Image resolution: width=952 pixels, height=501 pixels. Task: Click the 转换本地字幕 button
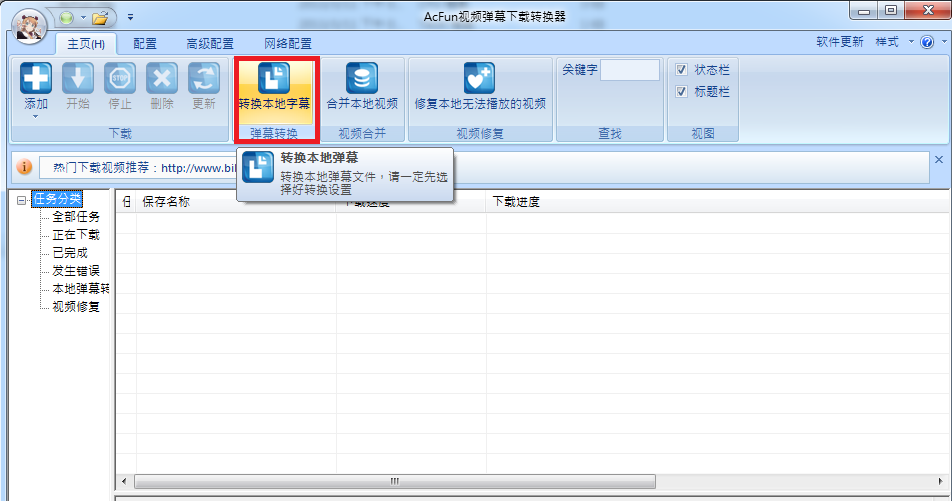point(274,92)
